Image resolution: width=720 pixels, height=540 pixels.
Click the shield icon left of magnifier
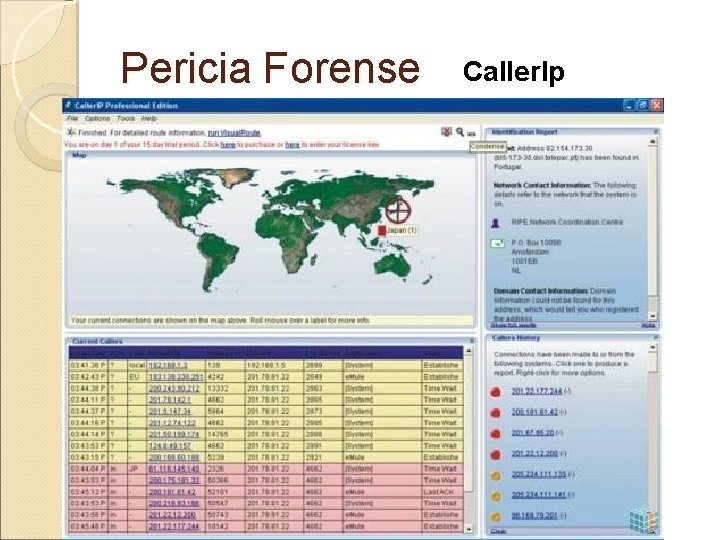(446, 132)
